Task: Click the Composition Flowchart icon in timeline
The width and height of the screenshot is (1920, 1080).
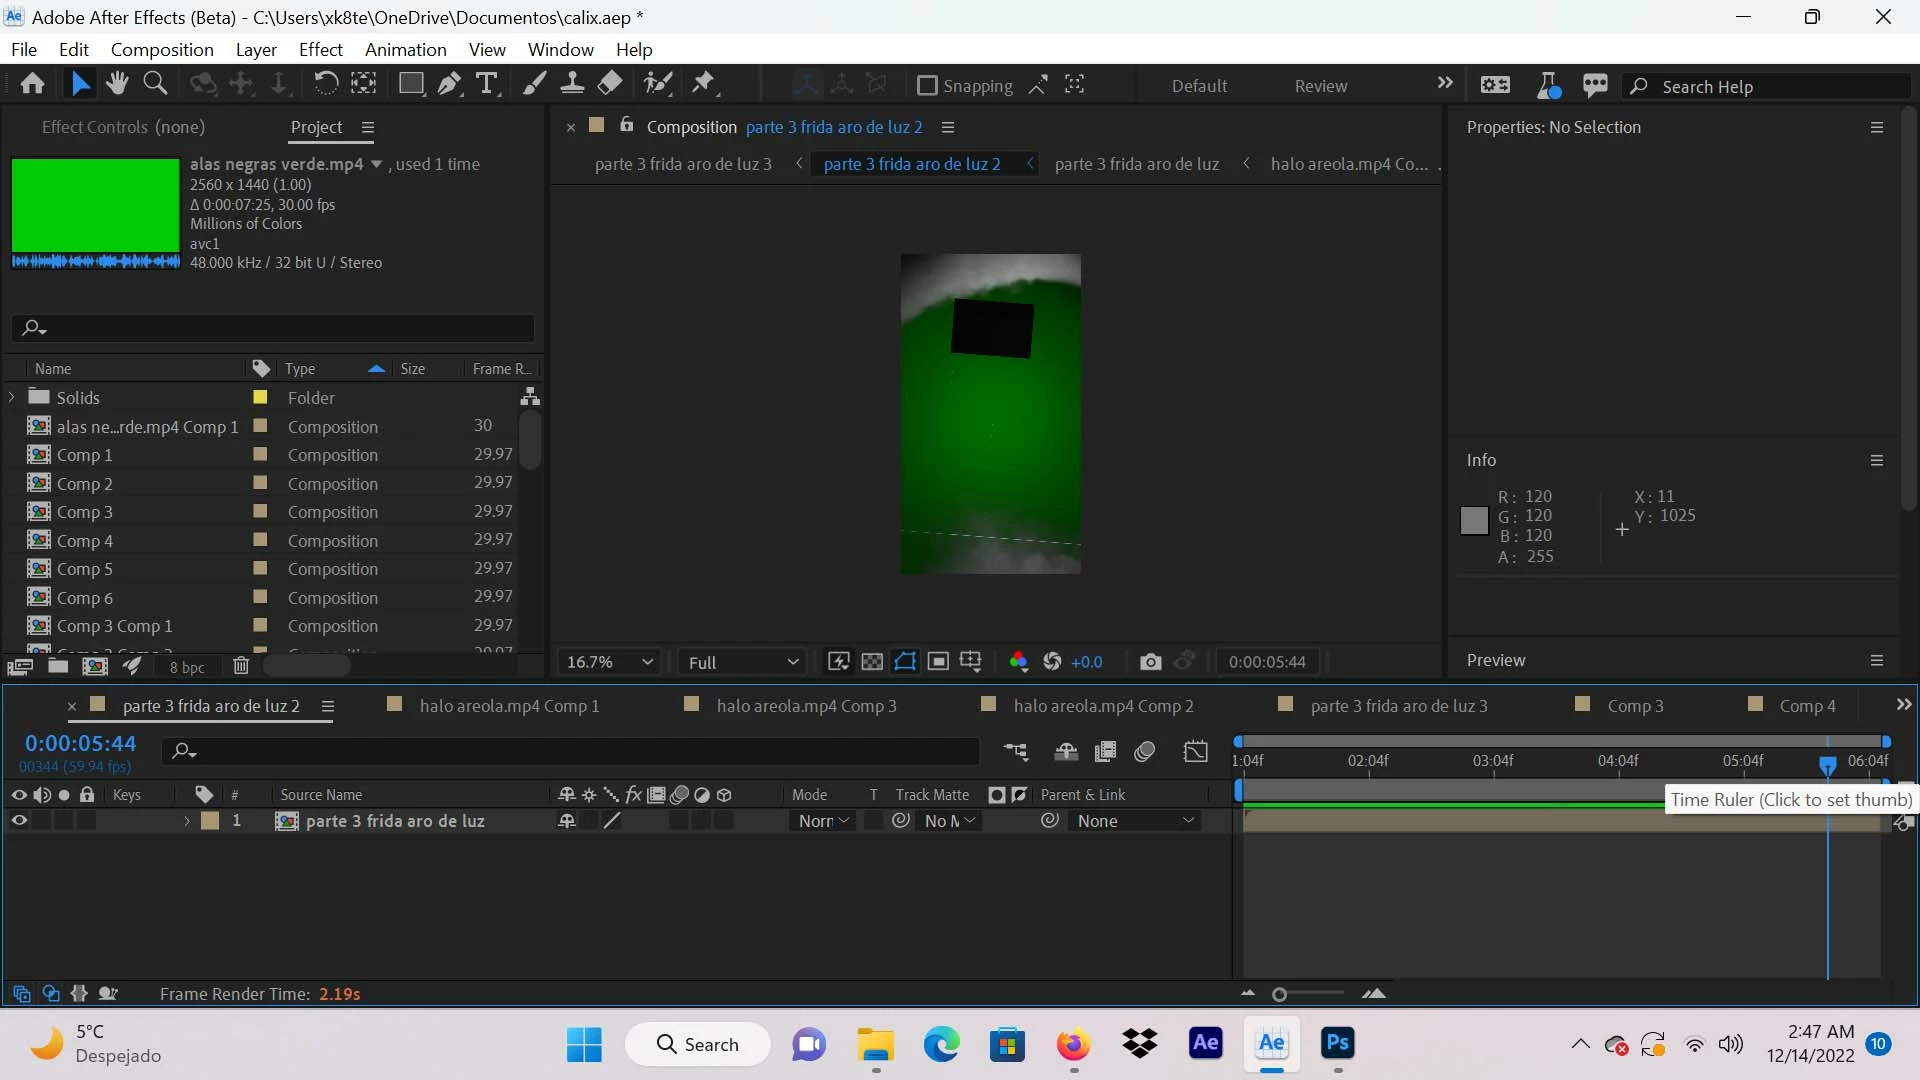Action: pyautogui.click(x=1015, y=752)
